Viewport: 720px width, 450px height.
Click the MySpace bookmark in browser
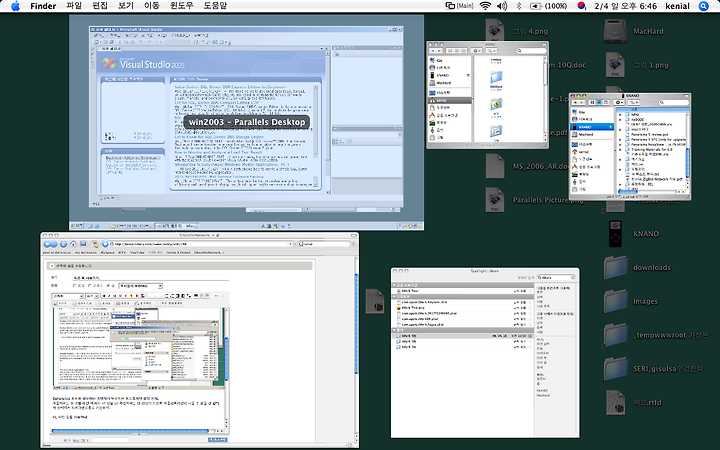point(107,253)
